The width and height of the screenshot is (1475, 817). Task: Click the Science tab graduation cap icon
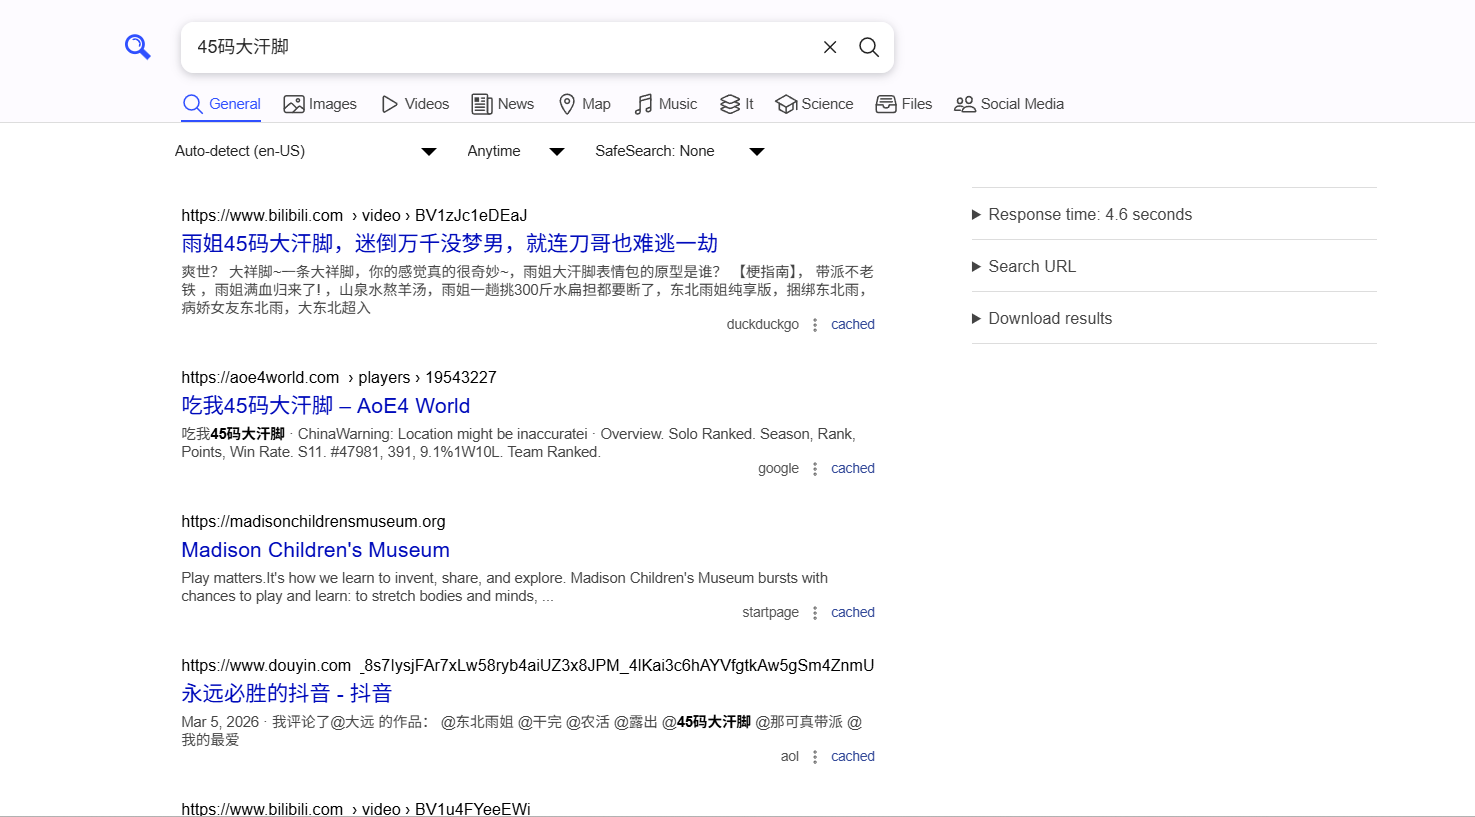click(x=786, y=104)
